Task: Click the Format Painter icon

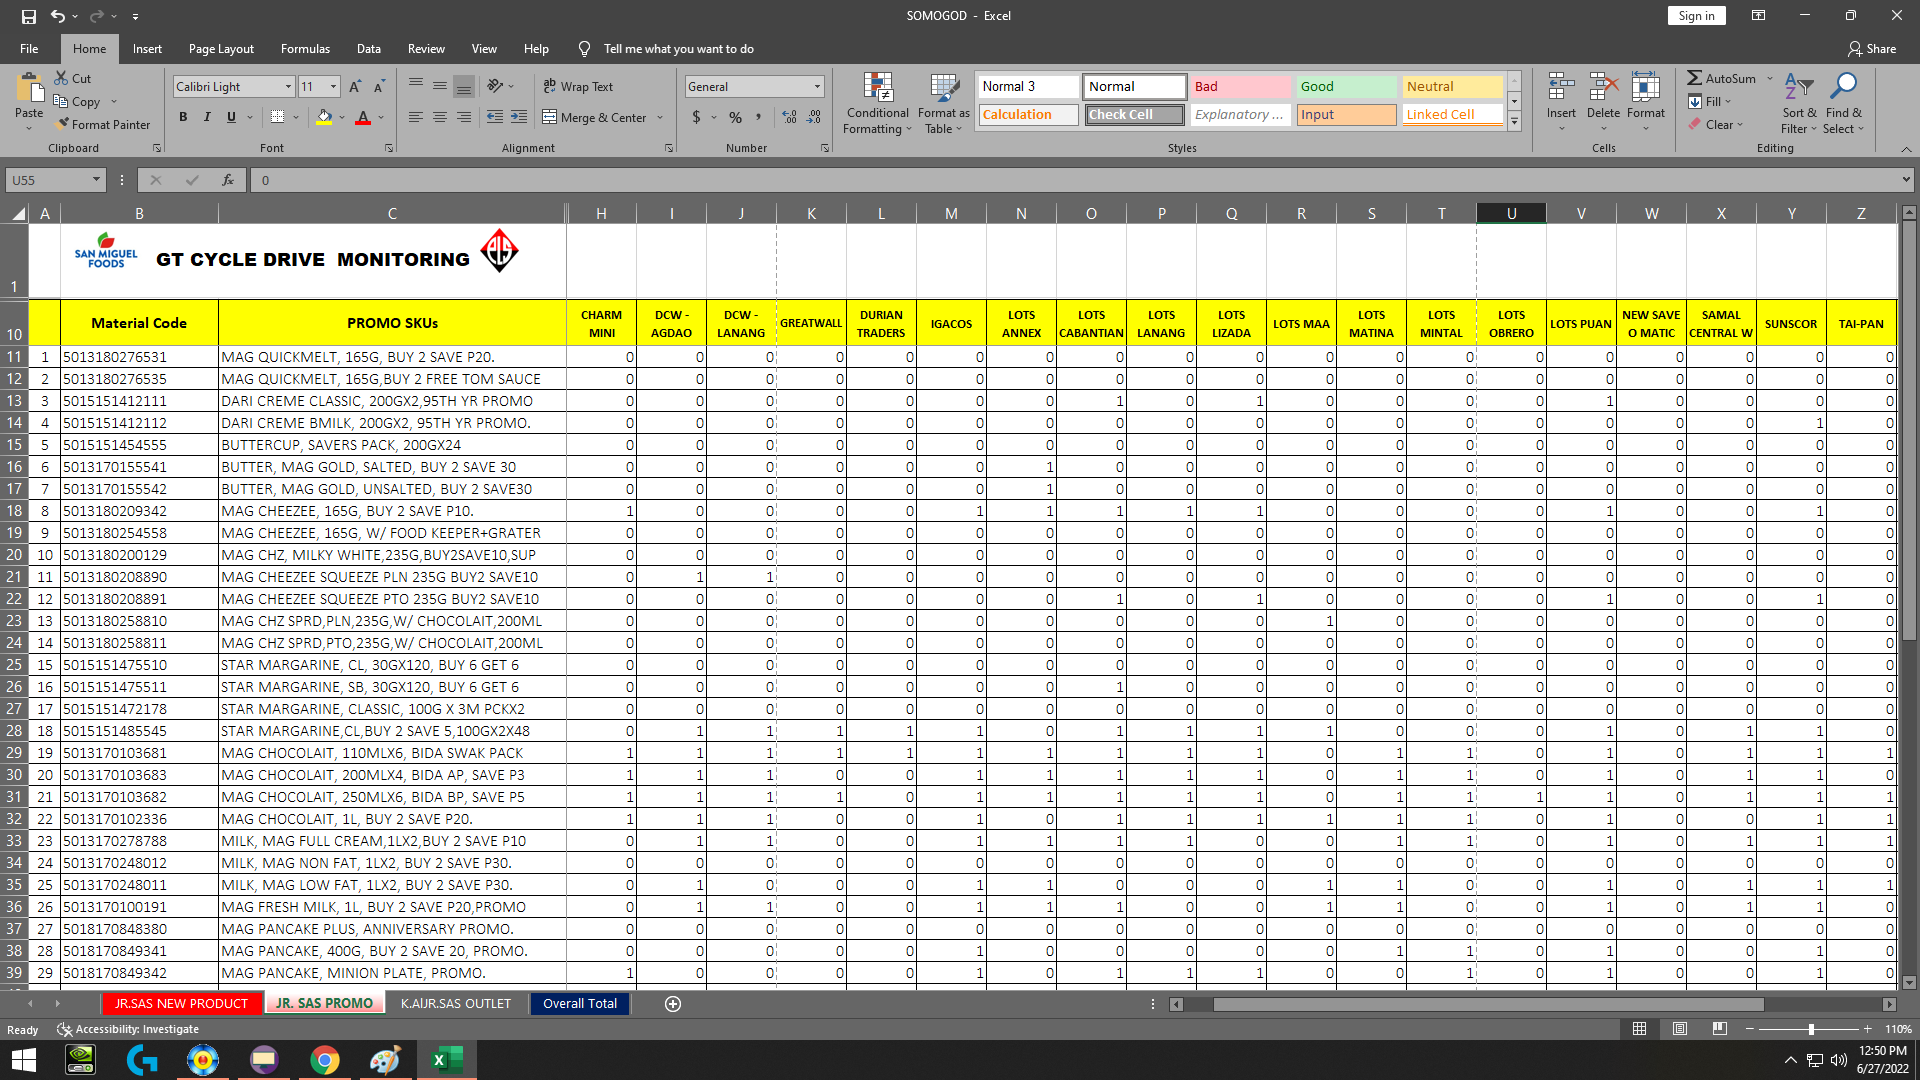Action: [x=63, y=124]
